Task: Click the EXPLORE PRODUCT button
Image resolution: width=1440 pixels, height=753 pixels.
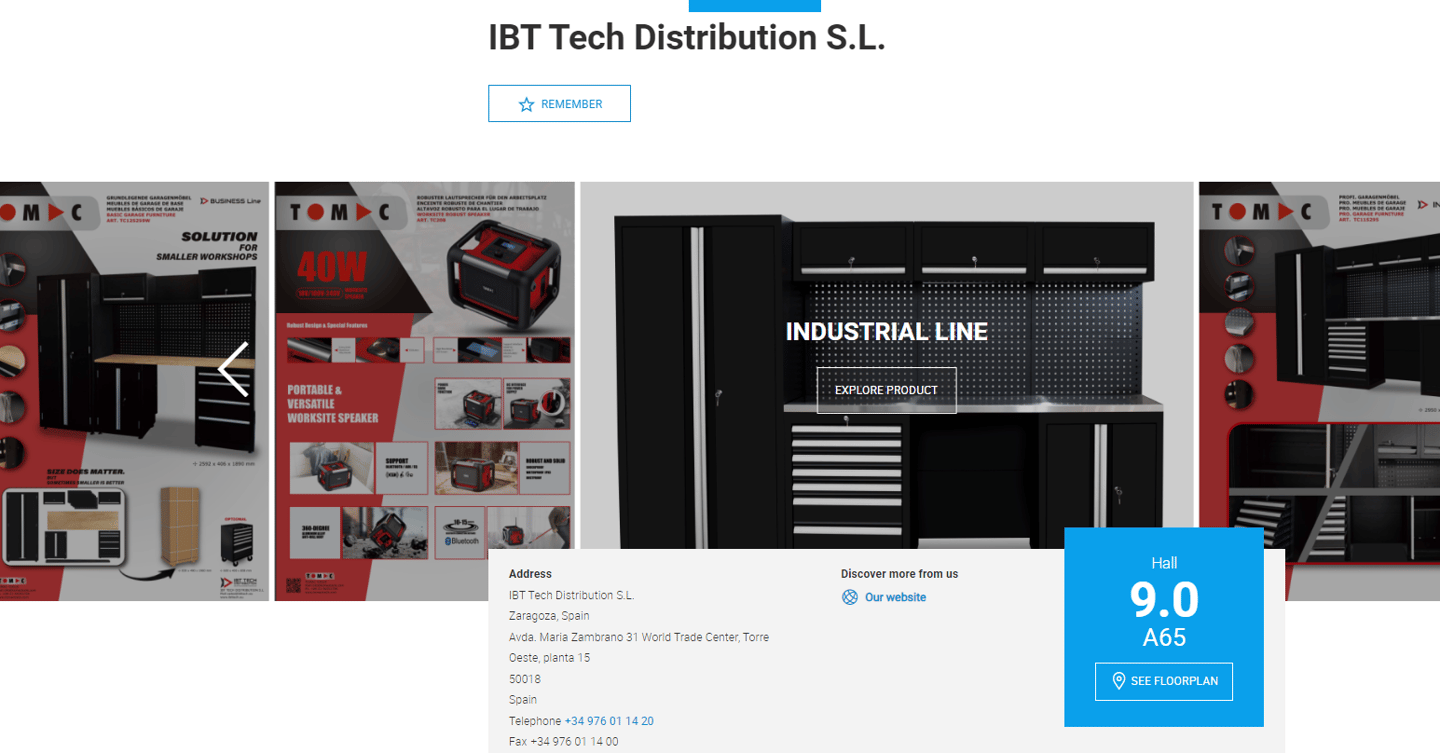Action: [886, 390]
